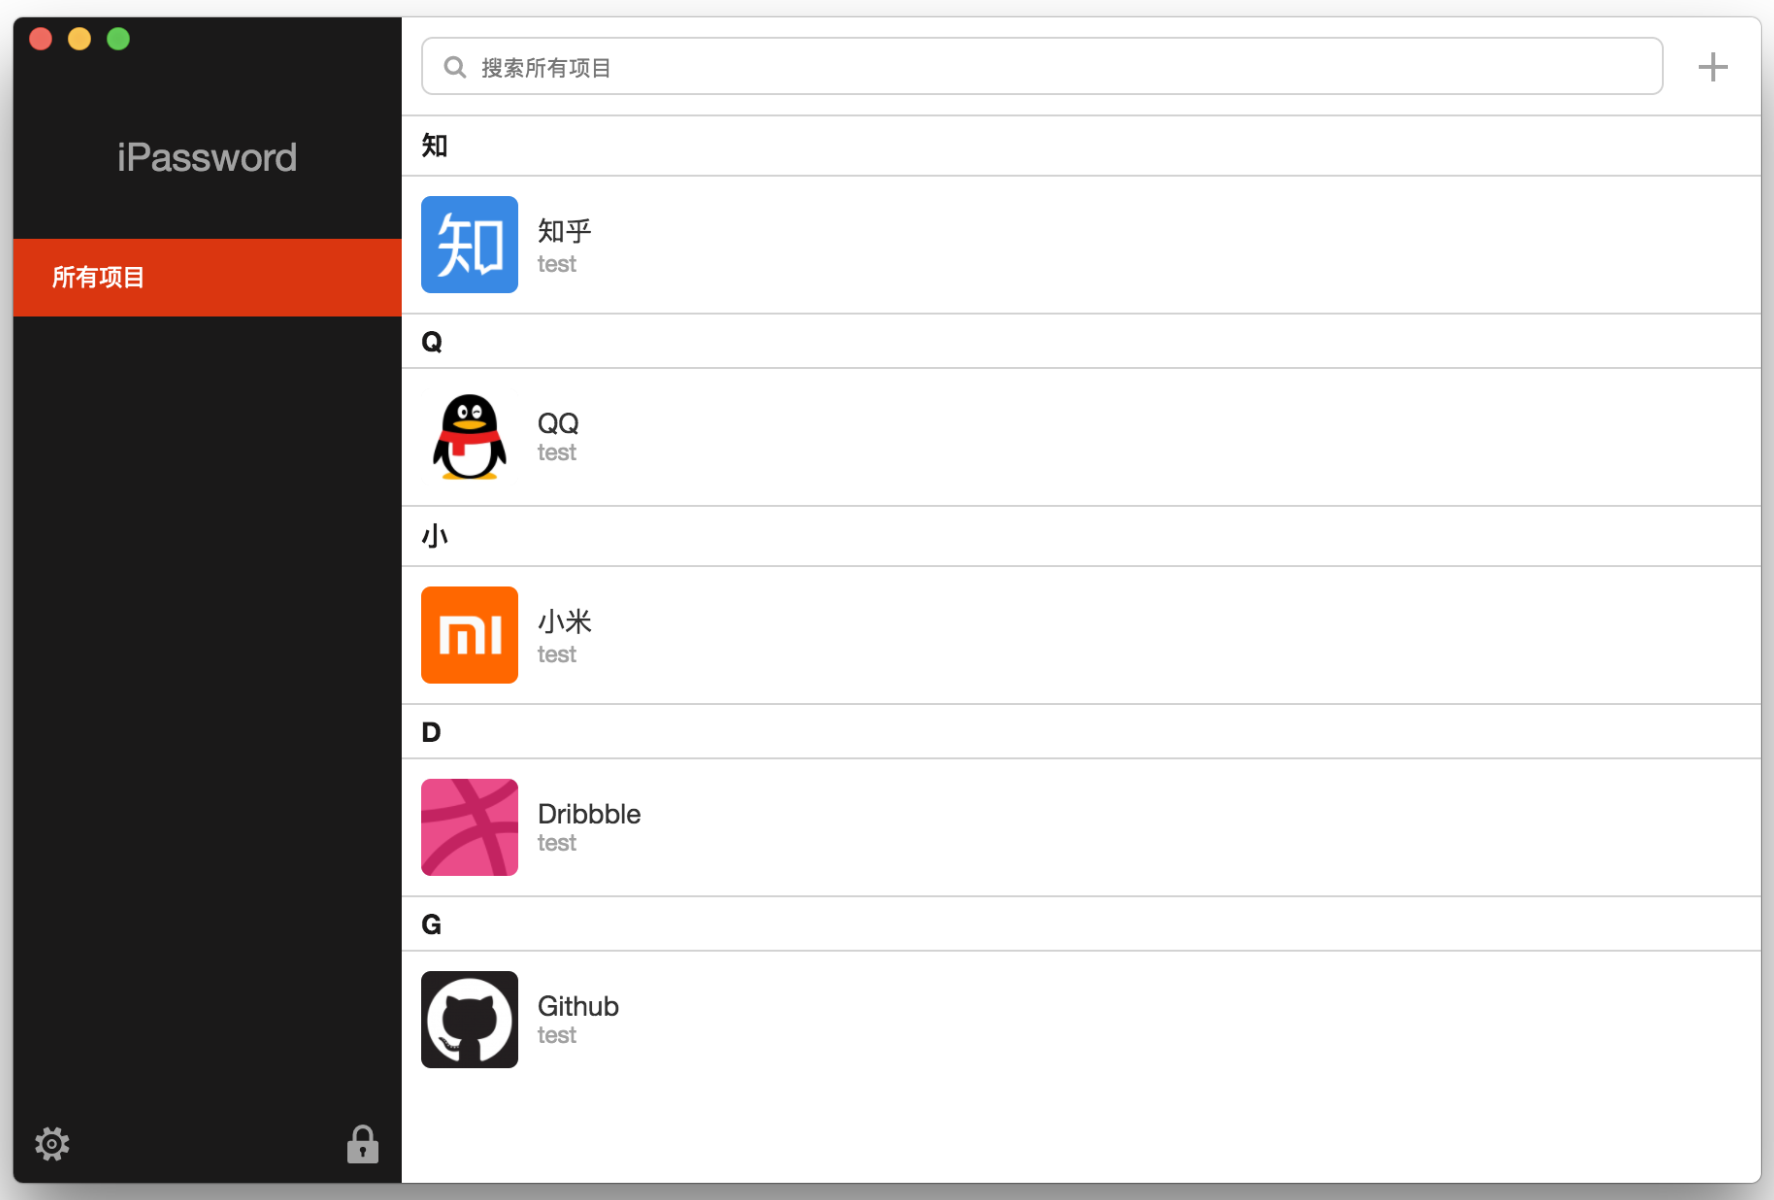
Task: Open the 知乎 blue logo icon
Action: (469, 244)
